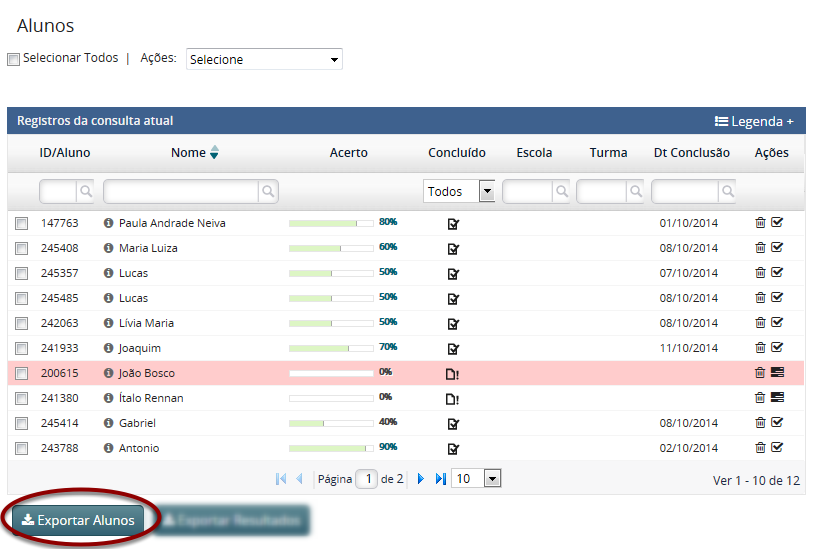
Task: Select checkbox for student 147763
Action: click(x=22, y=223)
